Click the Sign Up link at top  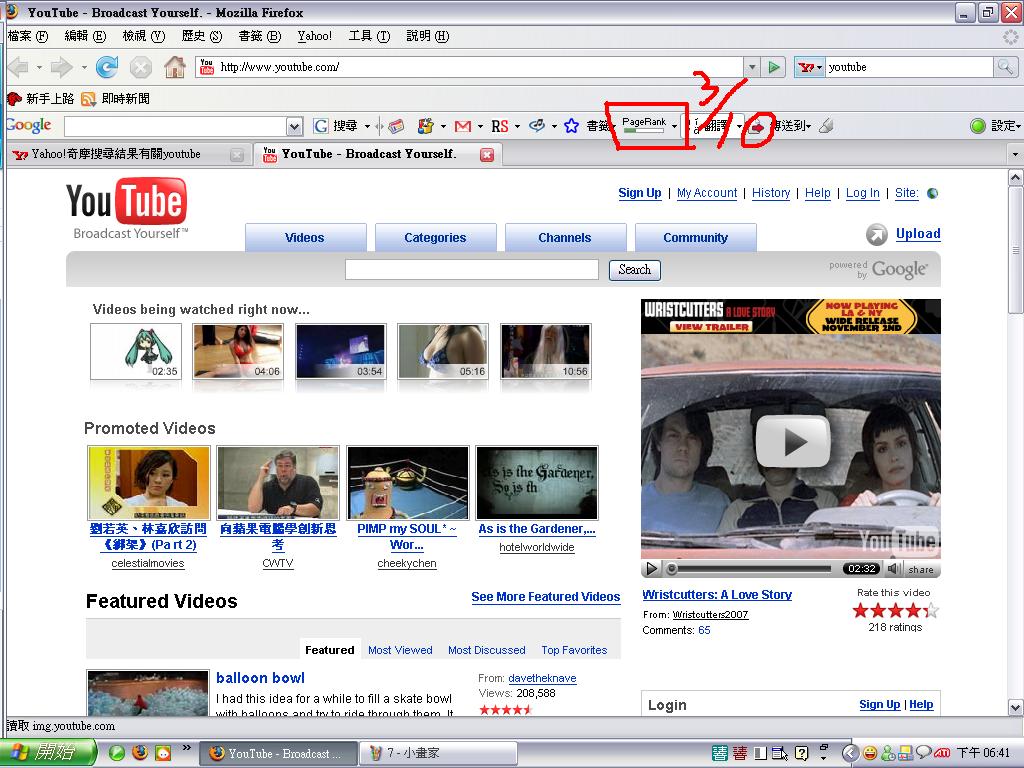point(640,193)
